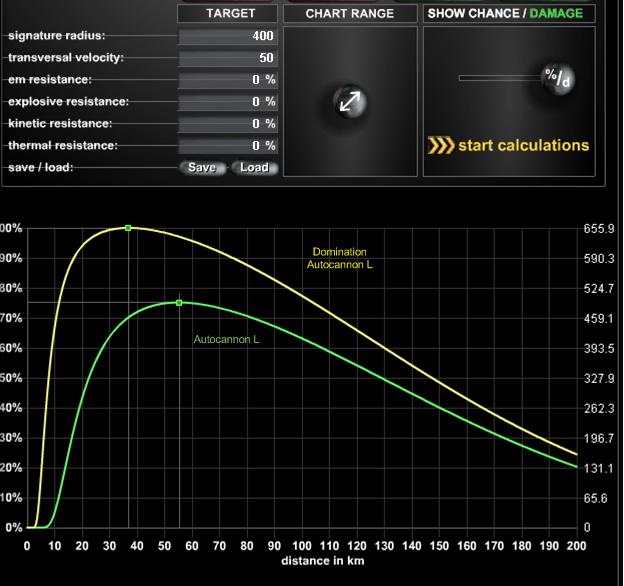
Task: Edit the em resistance field
Action: pos(228,80)
